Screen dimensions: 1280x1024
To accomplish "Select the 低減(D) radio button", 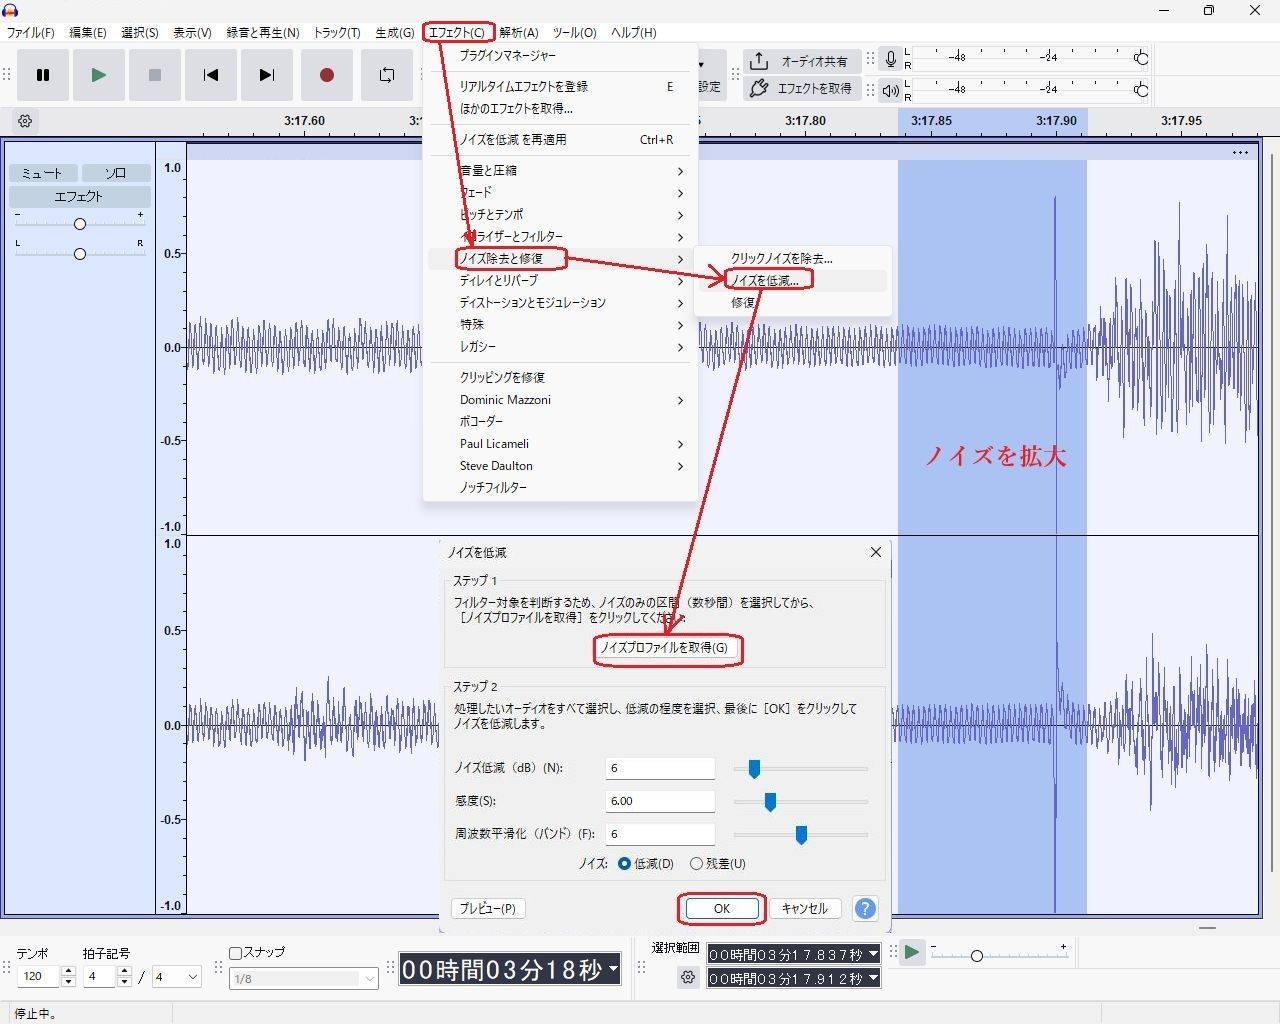I will (x=625, y=864).
